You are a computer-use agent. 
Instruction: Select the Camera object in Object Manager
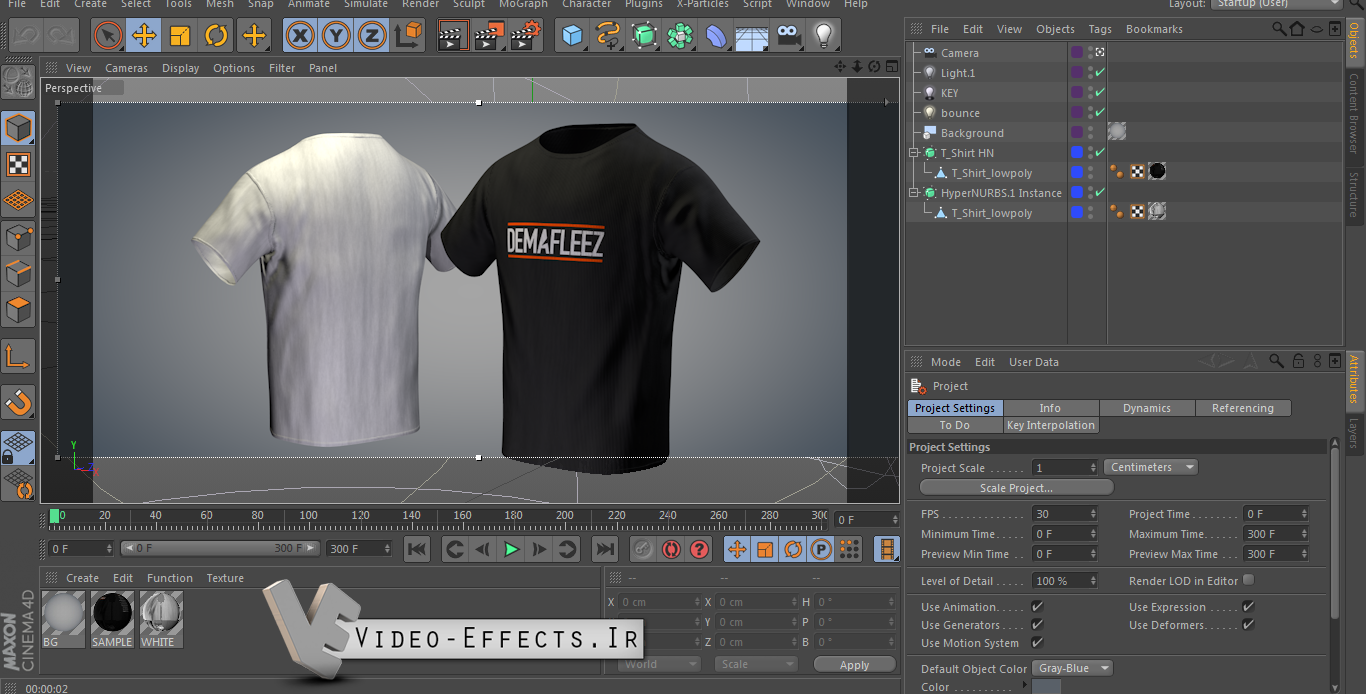pos(960,53)
